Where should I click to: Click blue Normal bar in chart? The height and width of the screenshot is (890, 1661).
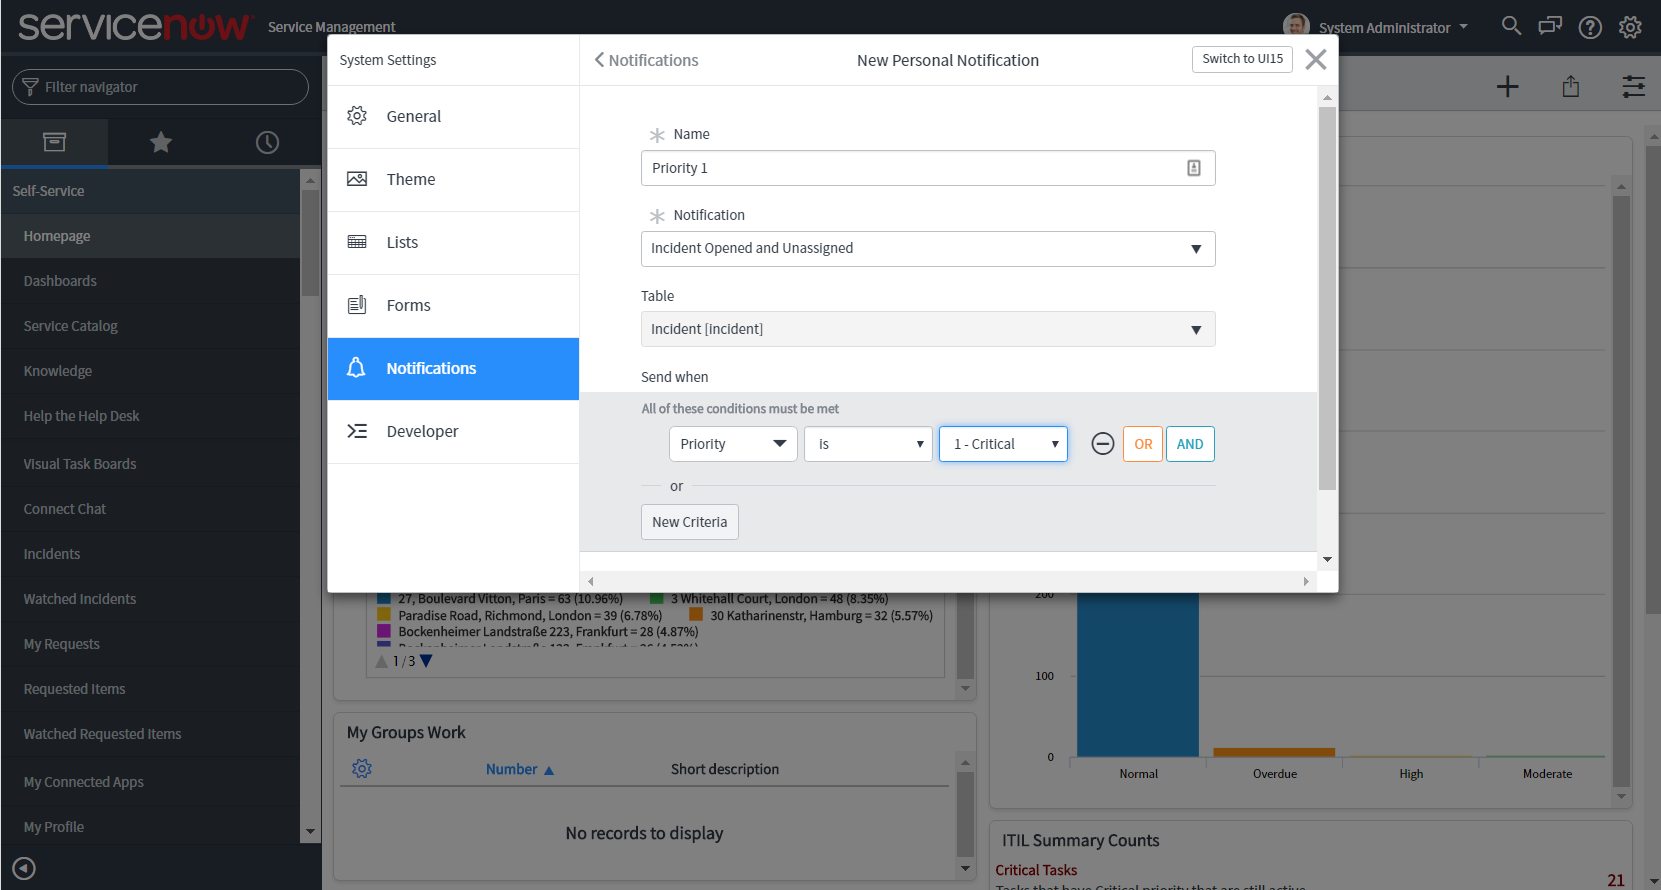coord(1137,675)
